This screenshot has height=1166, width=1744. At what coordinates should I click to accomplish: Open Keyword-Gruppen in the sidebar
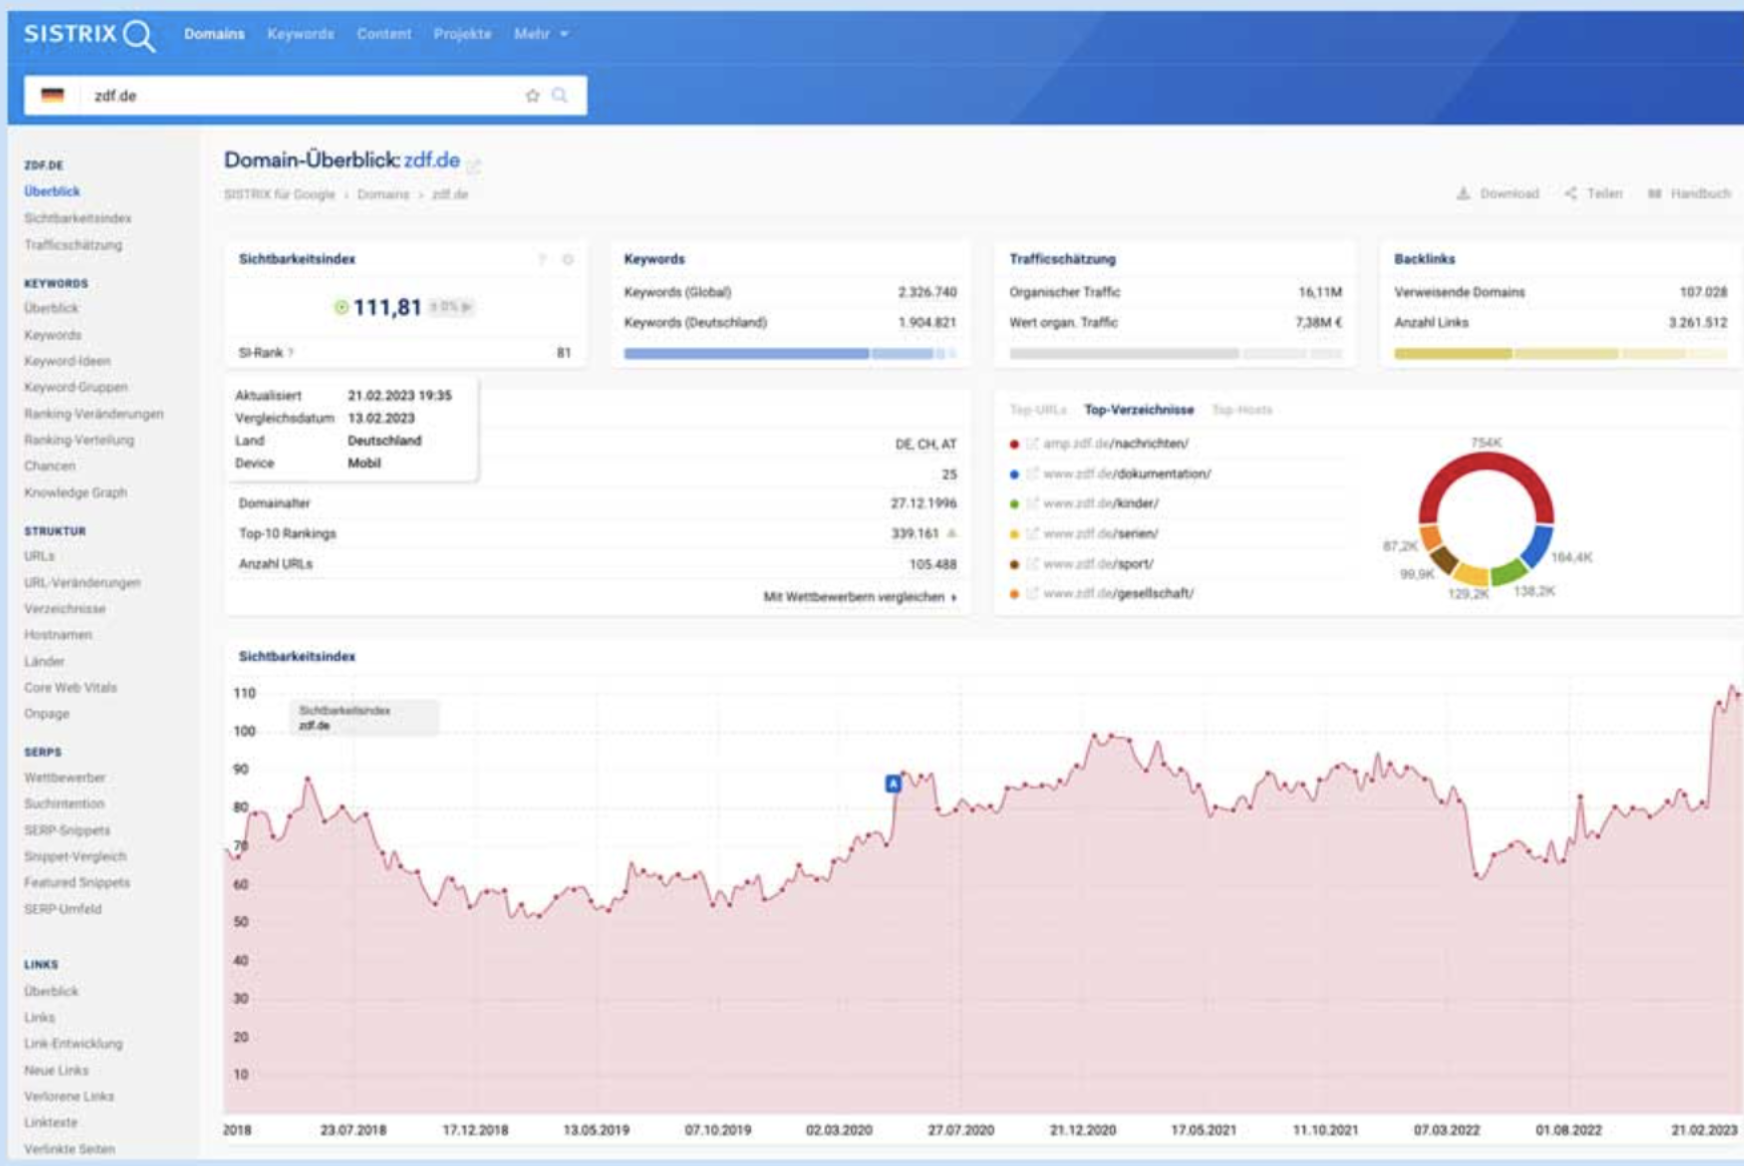[76, 387]
